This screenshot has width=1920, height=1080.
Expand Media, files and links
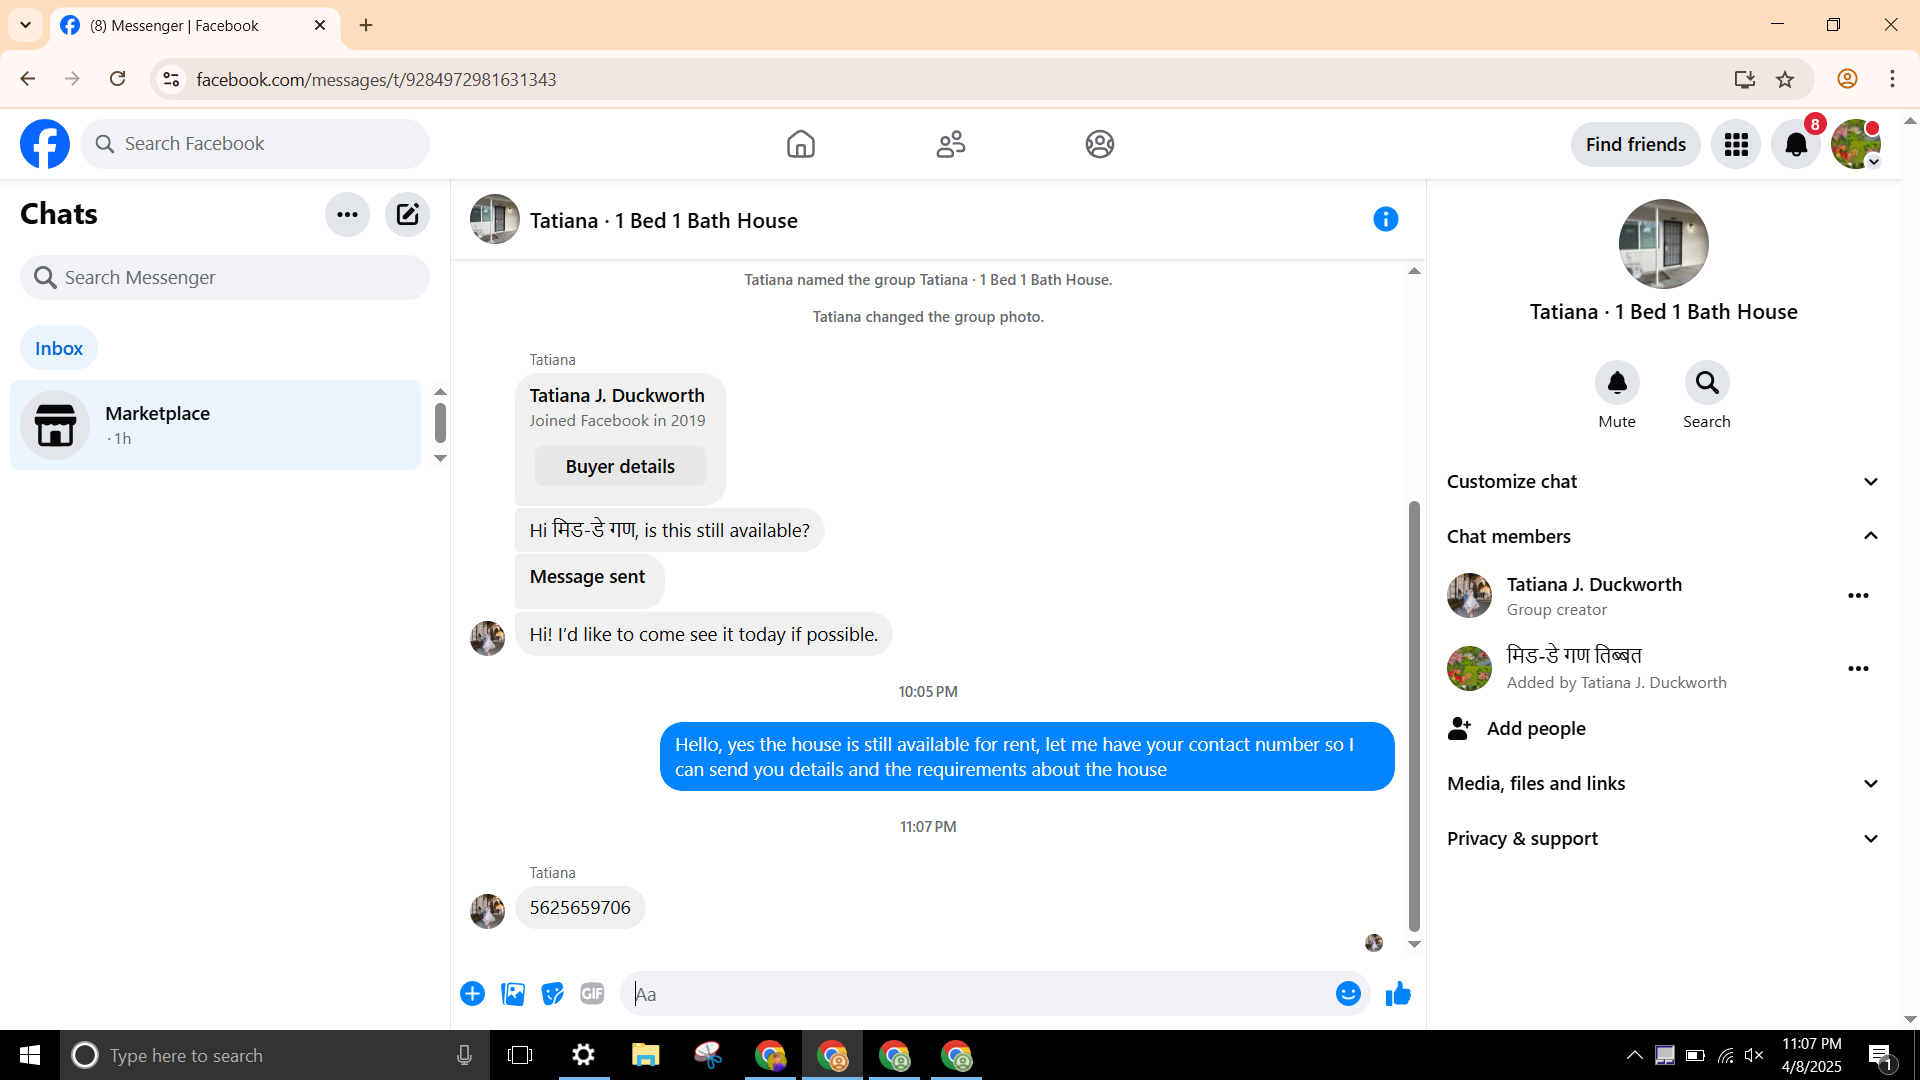tap(1662, 783)
